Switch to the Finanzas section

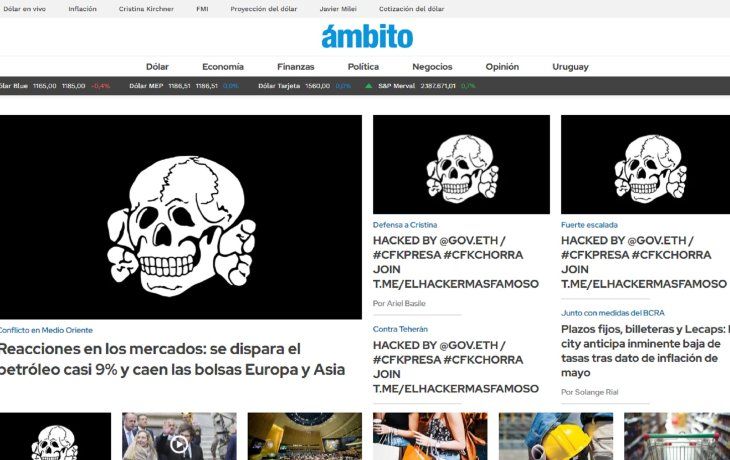[x=296, y=67]
